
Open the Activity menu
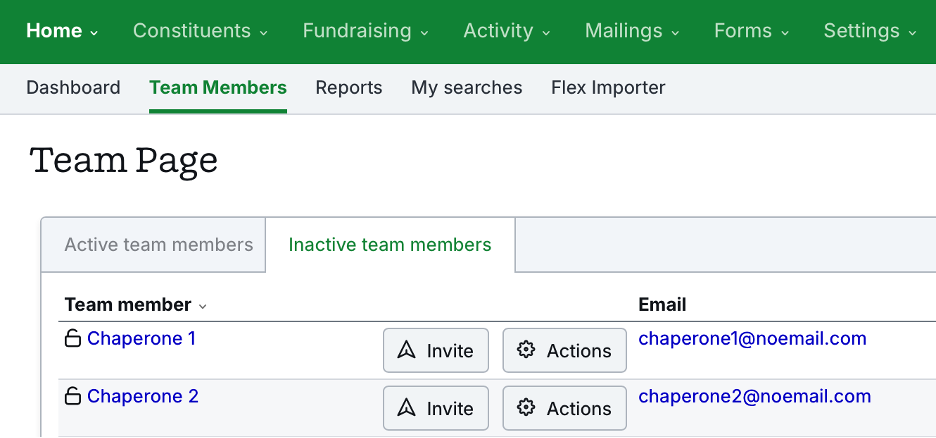[x=506, y=31]
